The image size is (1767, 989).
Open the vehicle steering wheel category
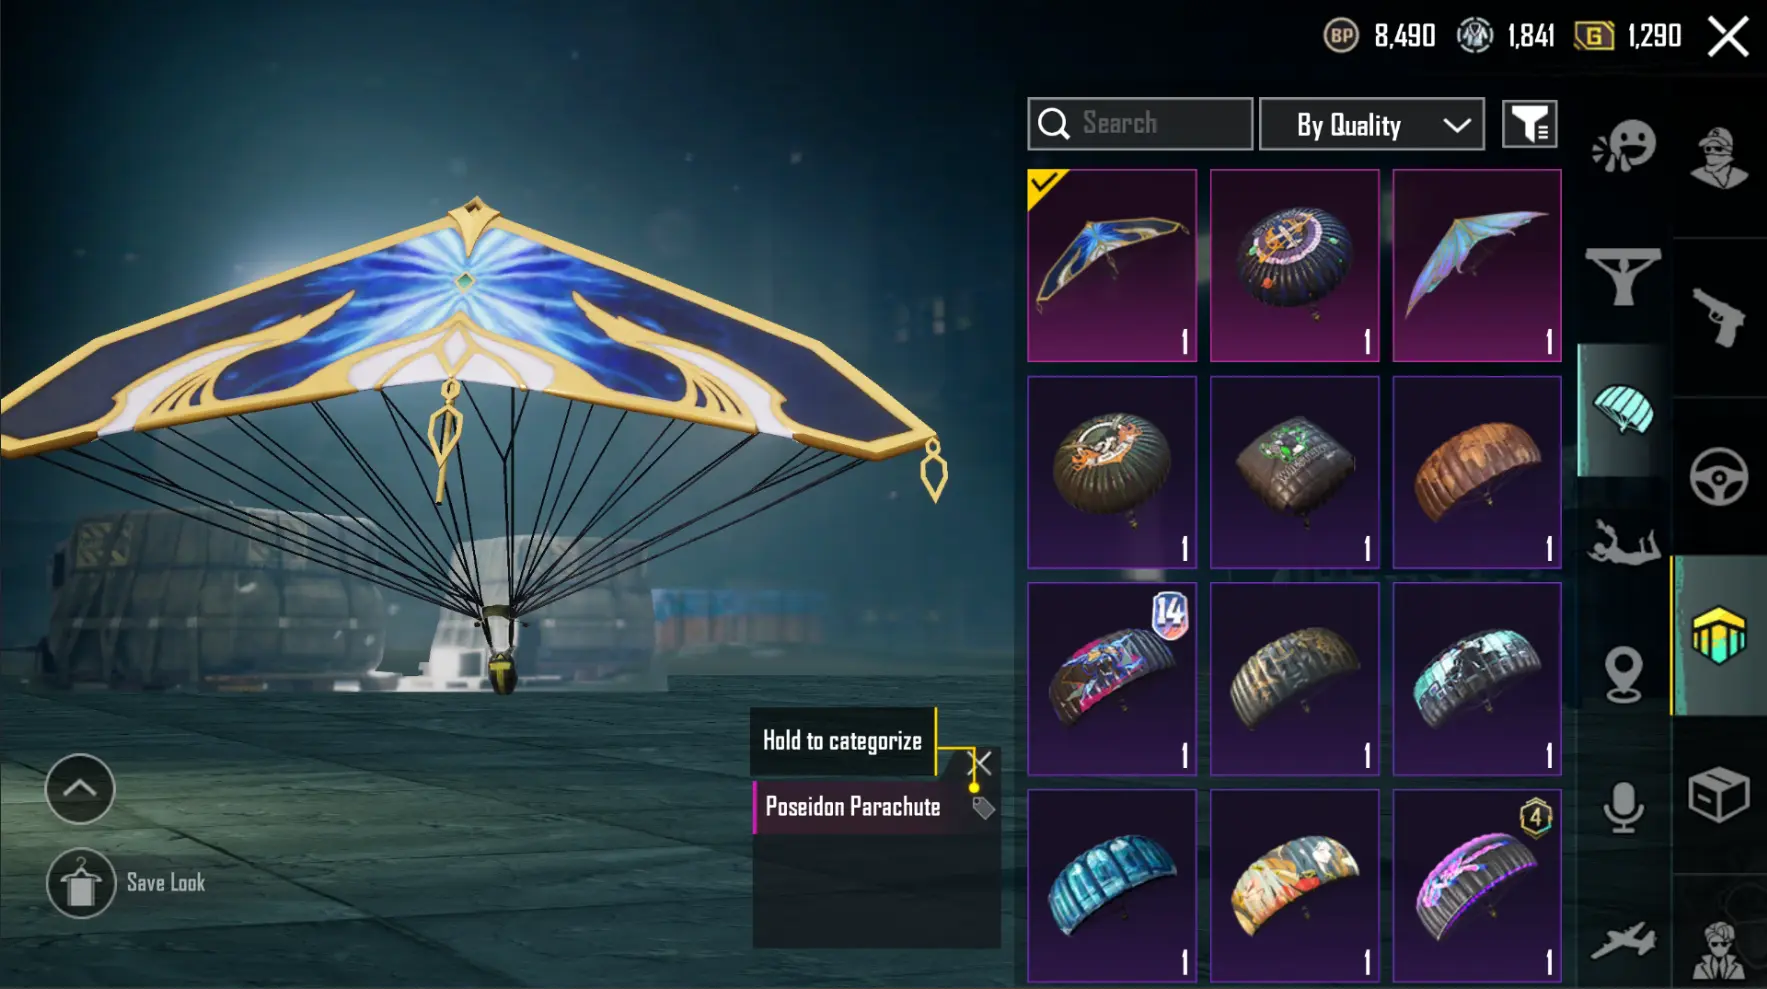(x=1719, y=476)
